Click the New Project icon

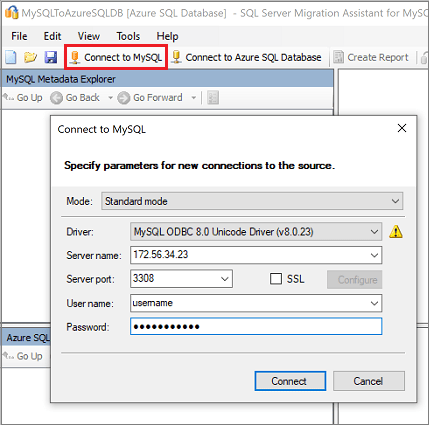click(x=11, y=57)
